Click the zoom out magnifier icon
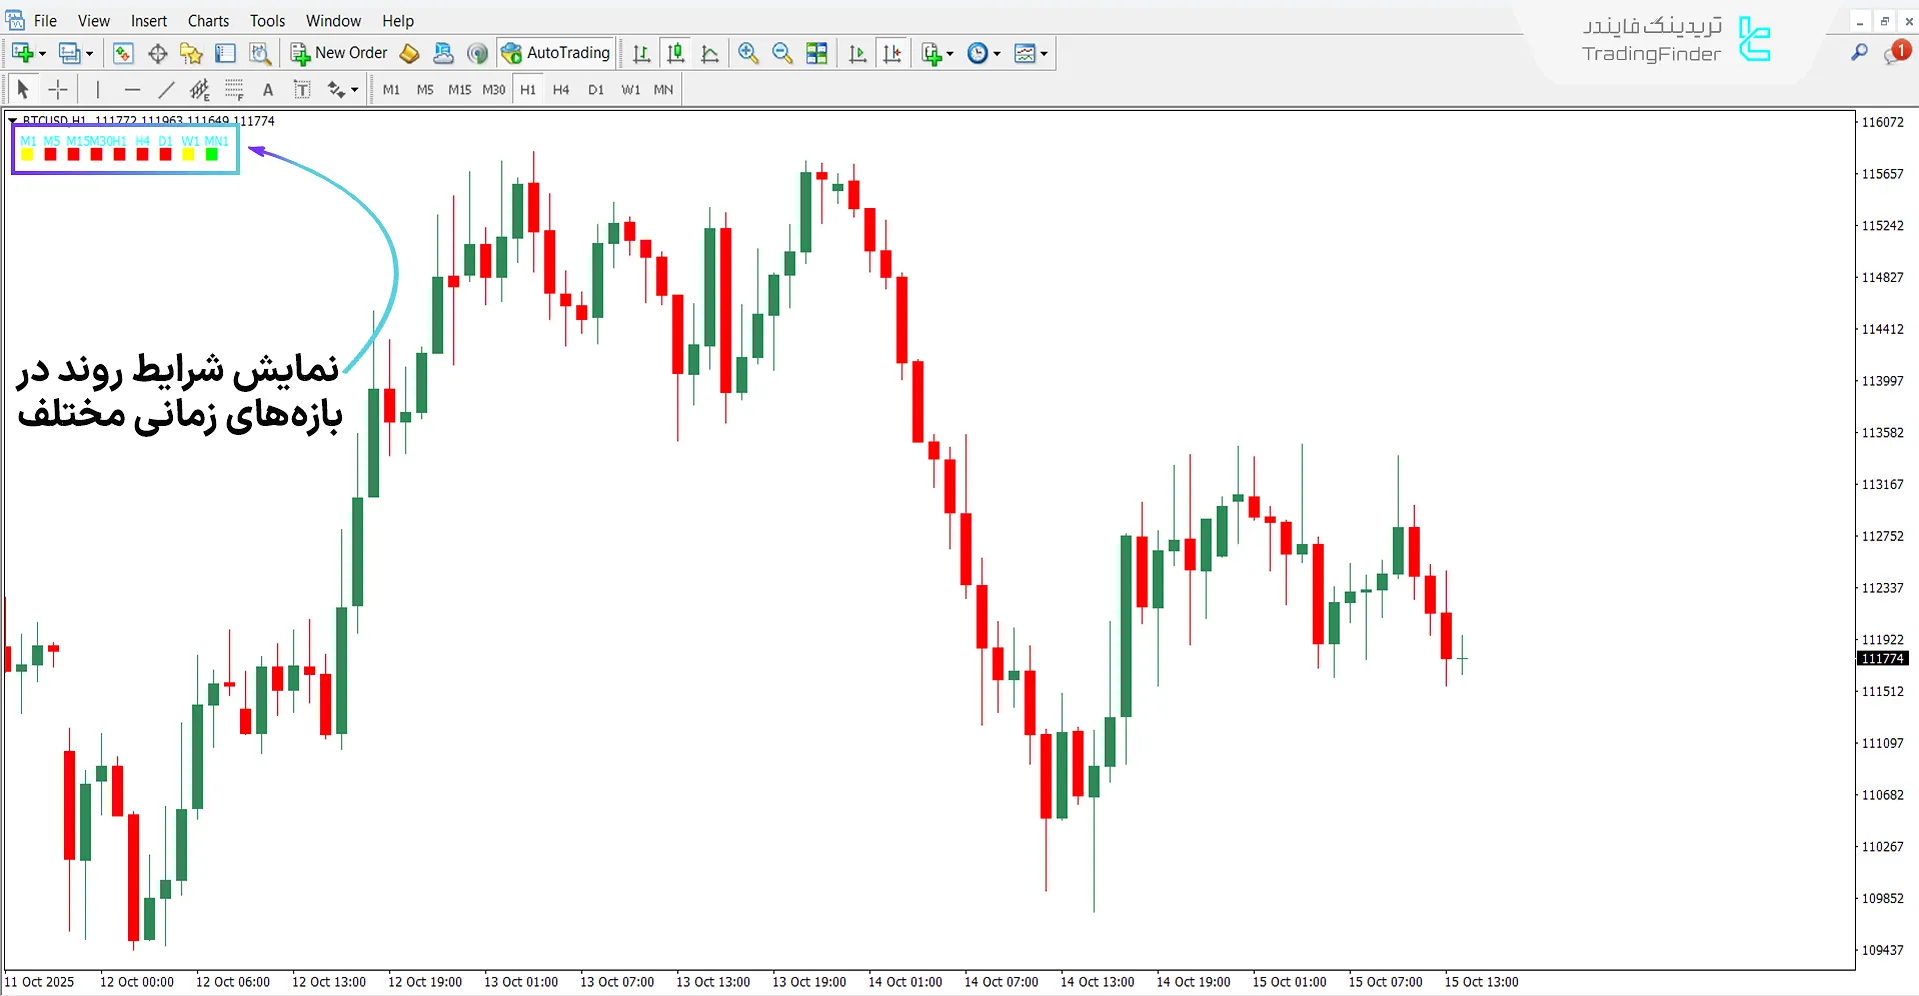Screen dimensions: 1919x996 782,54
